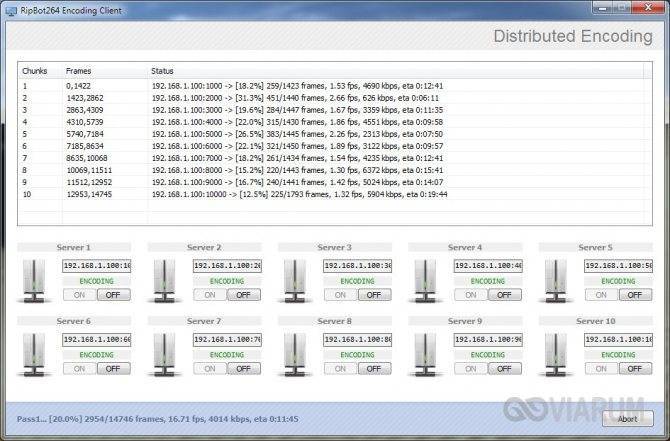Screen dimensions: 670x441
Task: Switch Server 1 ON button
Action: coord(79,295)
